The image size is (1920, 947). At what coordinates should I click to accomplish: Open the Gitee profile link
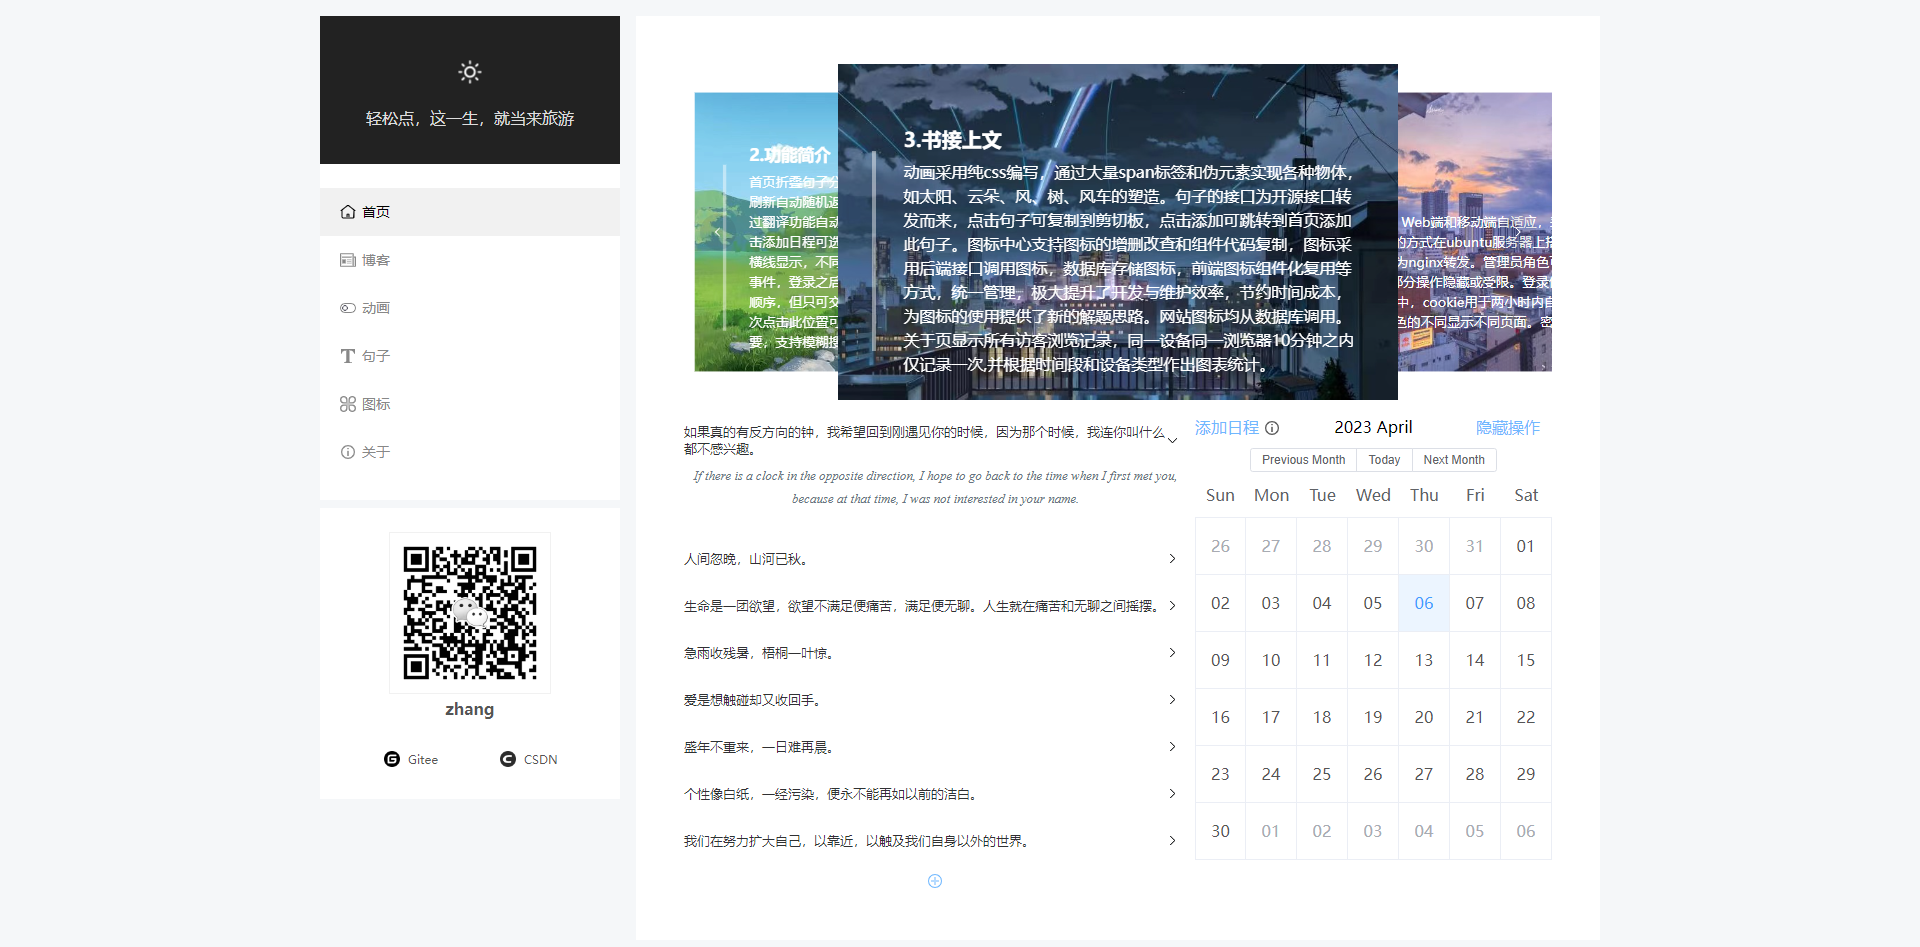point(411,760)
